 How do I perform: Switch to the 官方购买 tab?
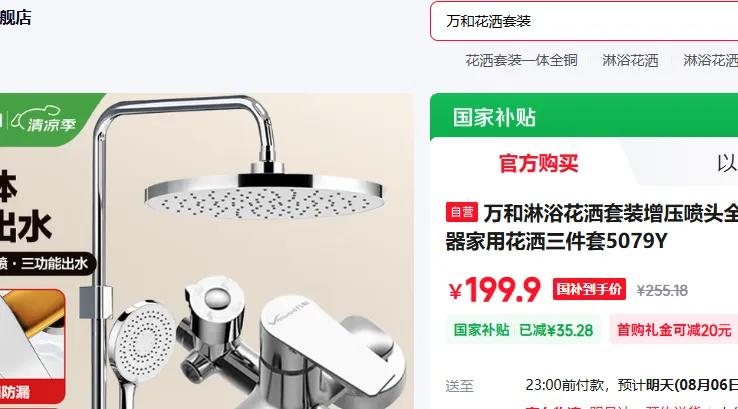tap(538, 164)
